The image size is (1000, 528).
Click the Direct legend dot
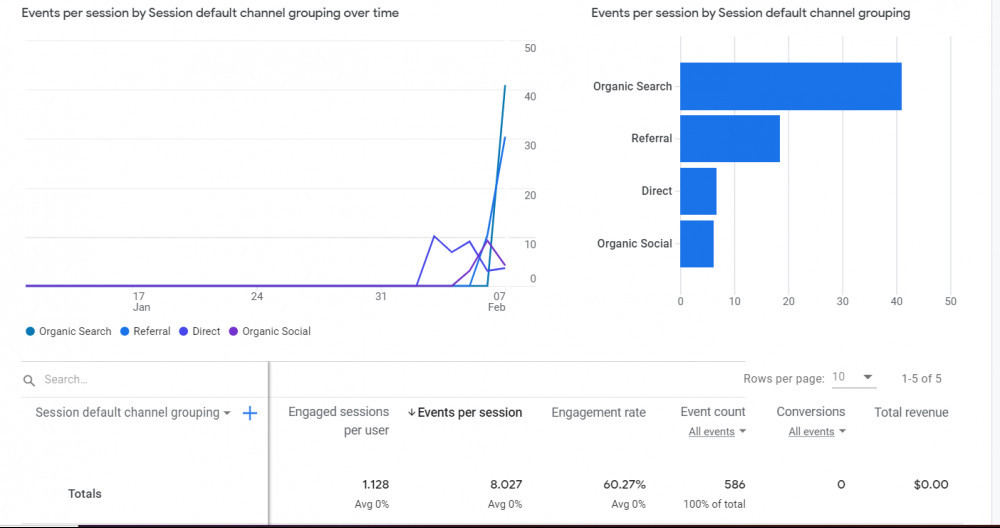coord(184,331)
